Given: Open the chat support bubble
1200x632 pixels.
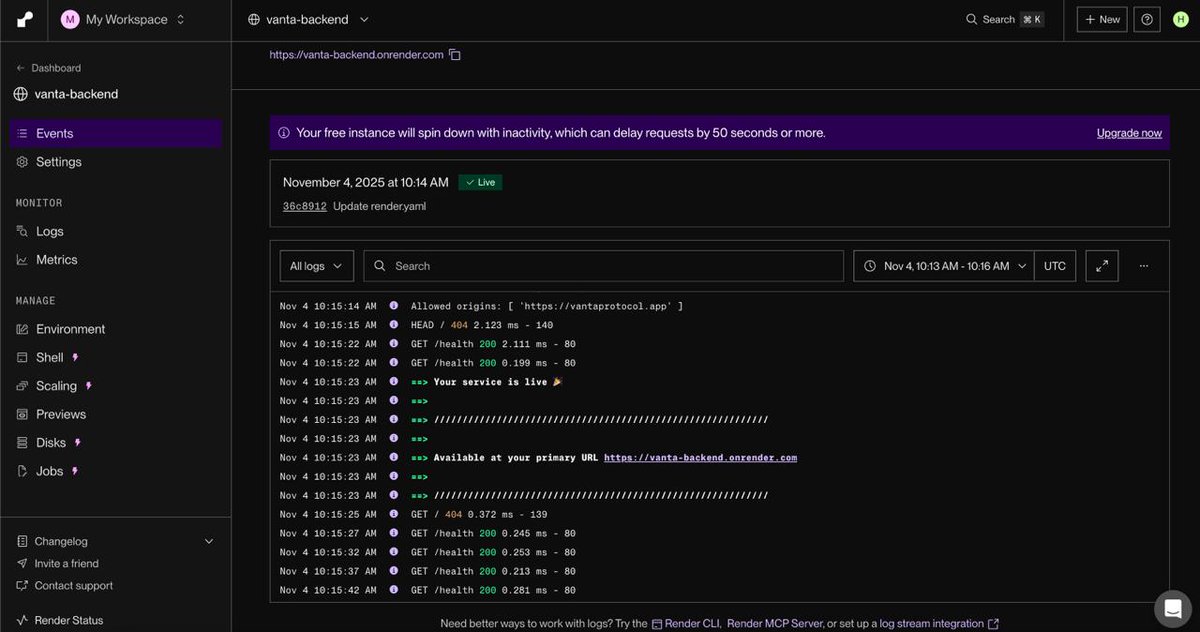Looking at the screenshot, I should click(x=1172, y=608).
